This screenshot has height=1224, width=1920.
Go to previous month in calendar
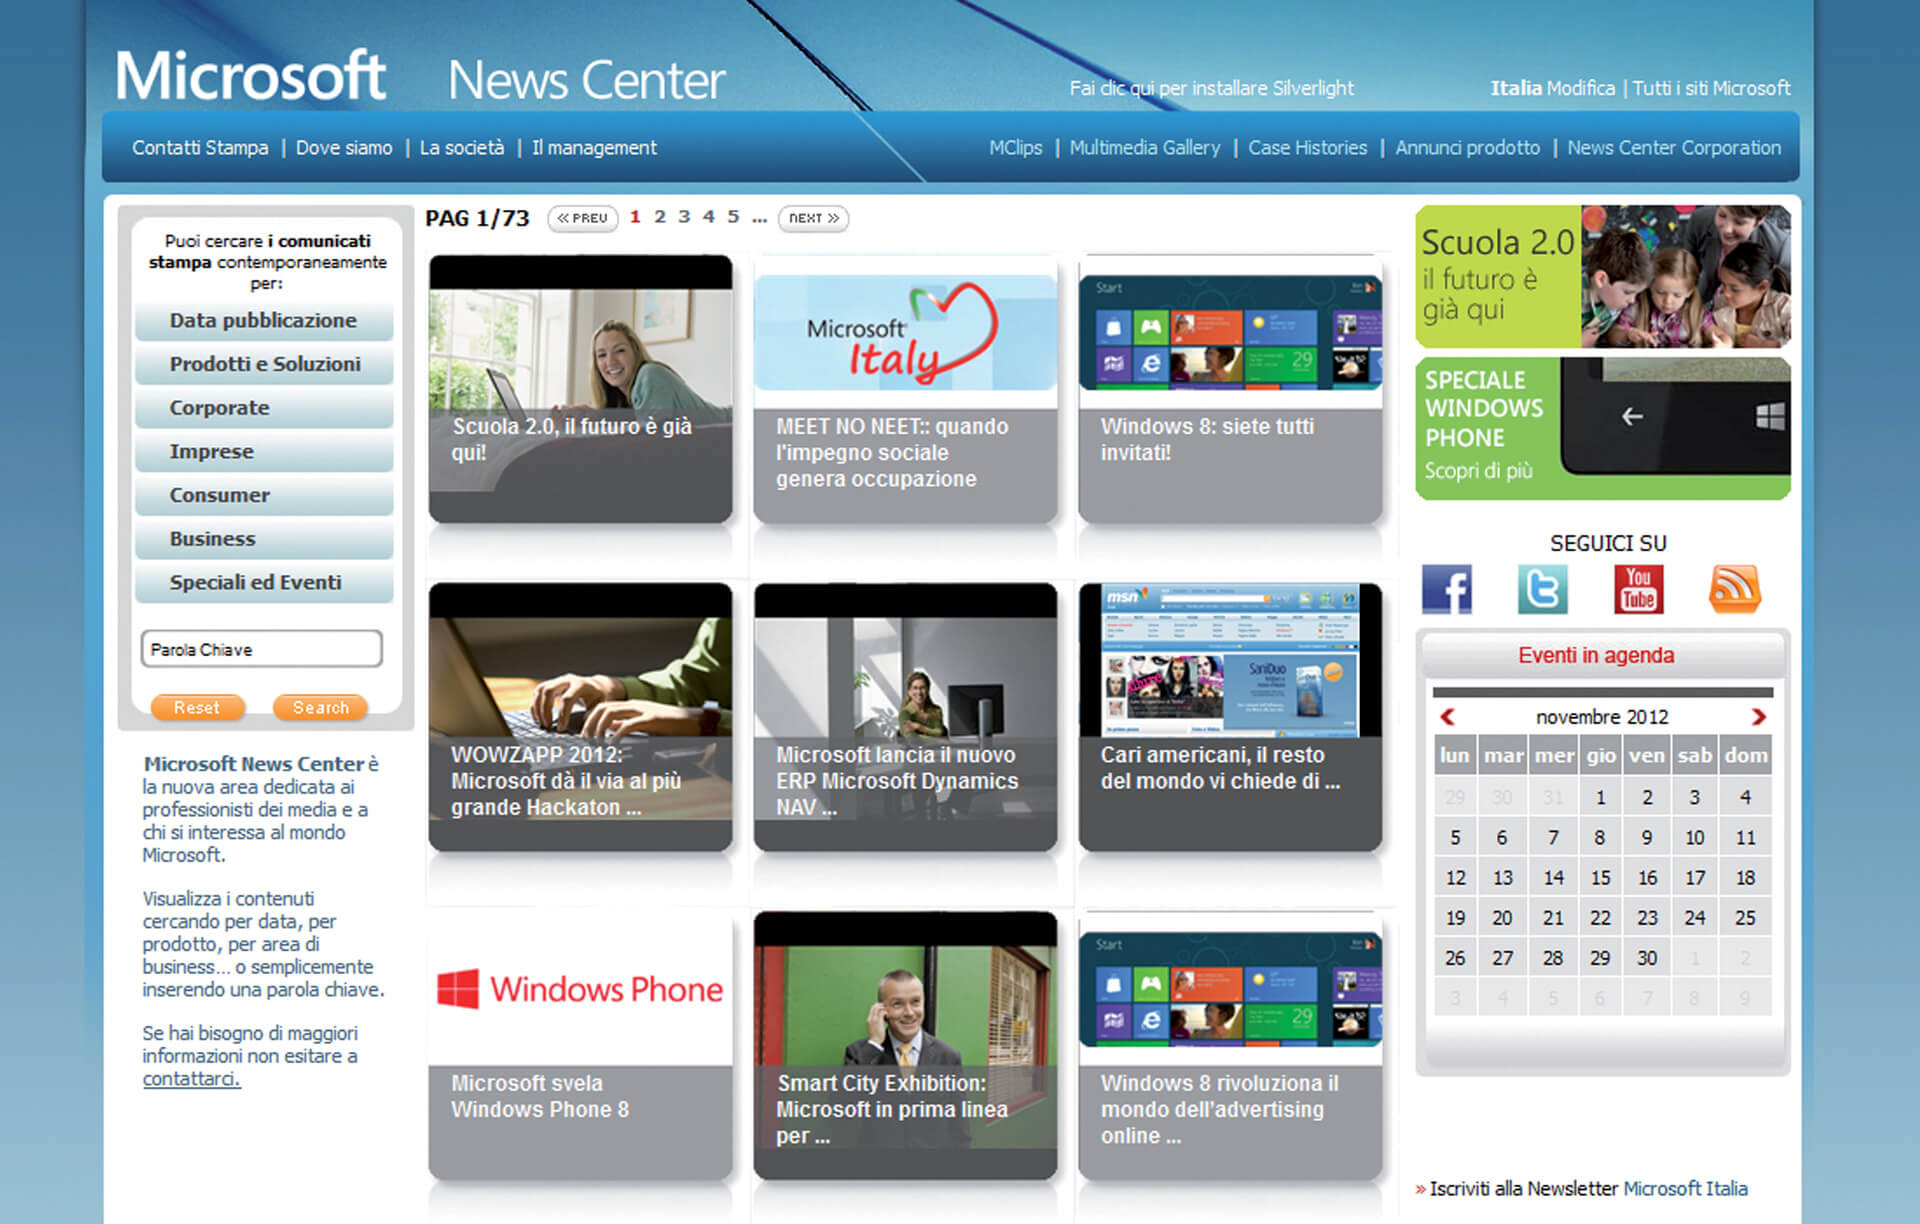click(x=1447, y=717)
